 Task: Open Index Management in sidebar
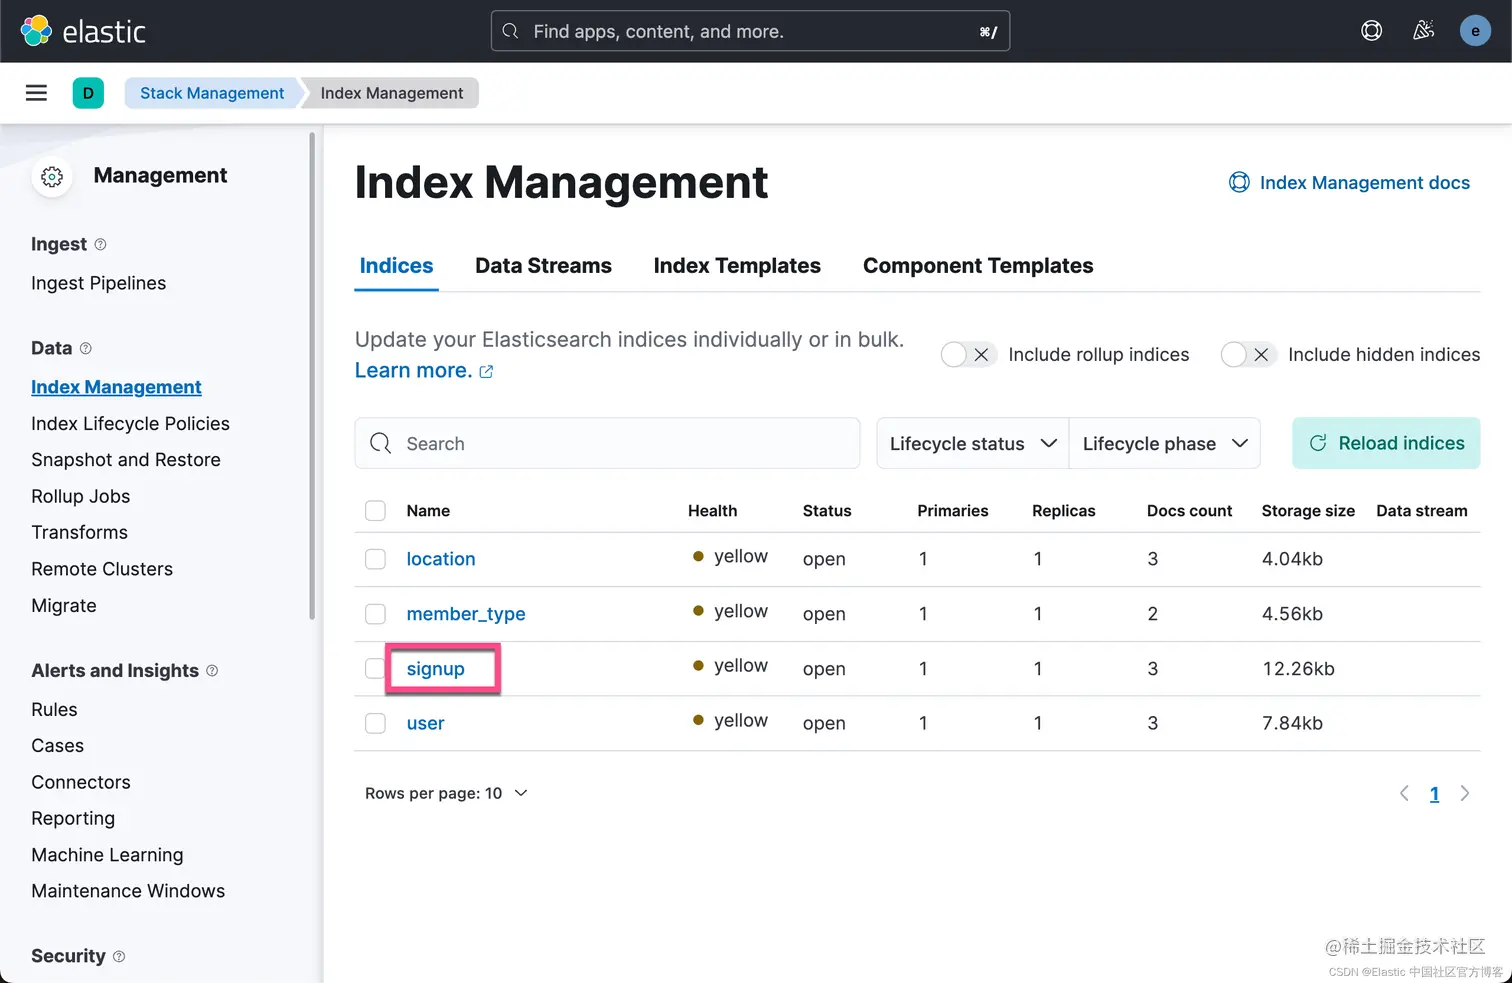point(116,387)
